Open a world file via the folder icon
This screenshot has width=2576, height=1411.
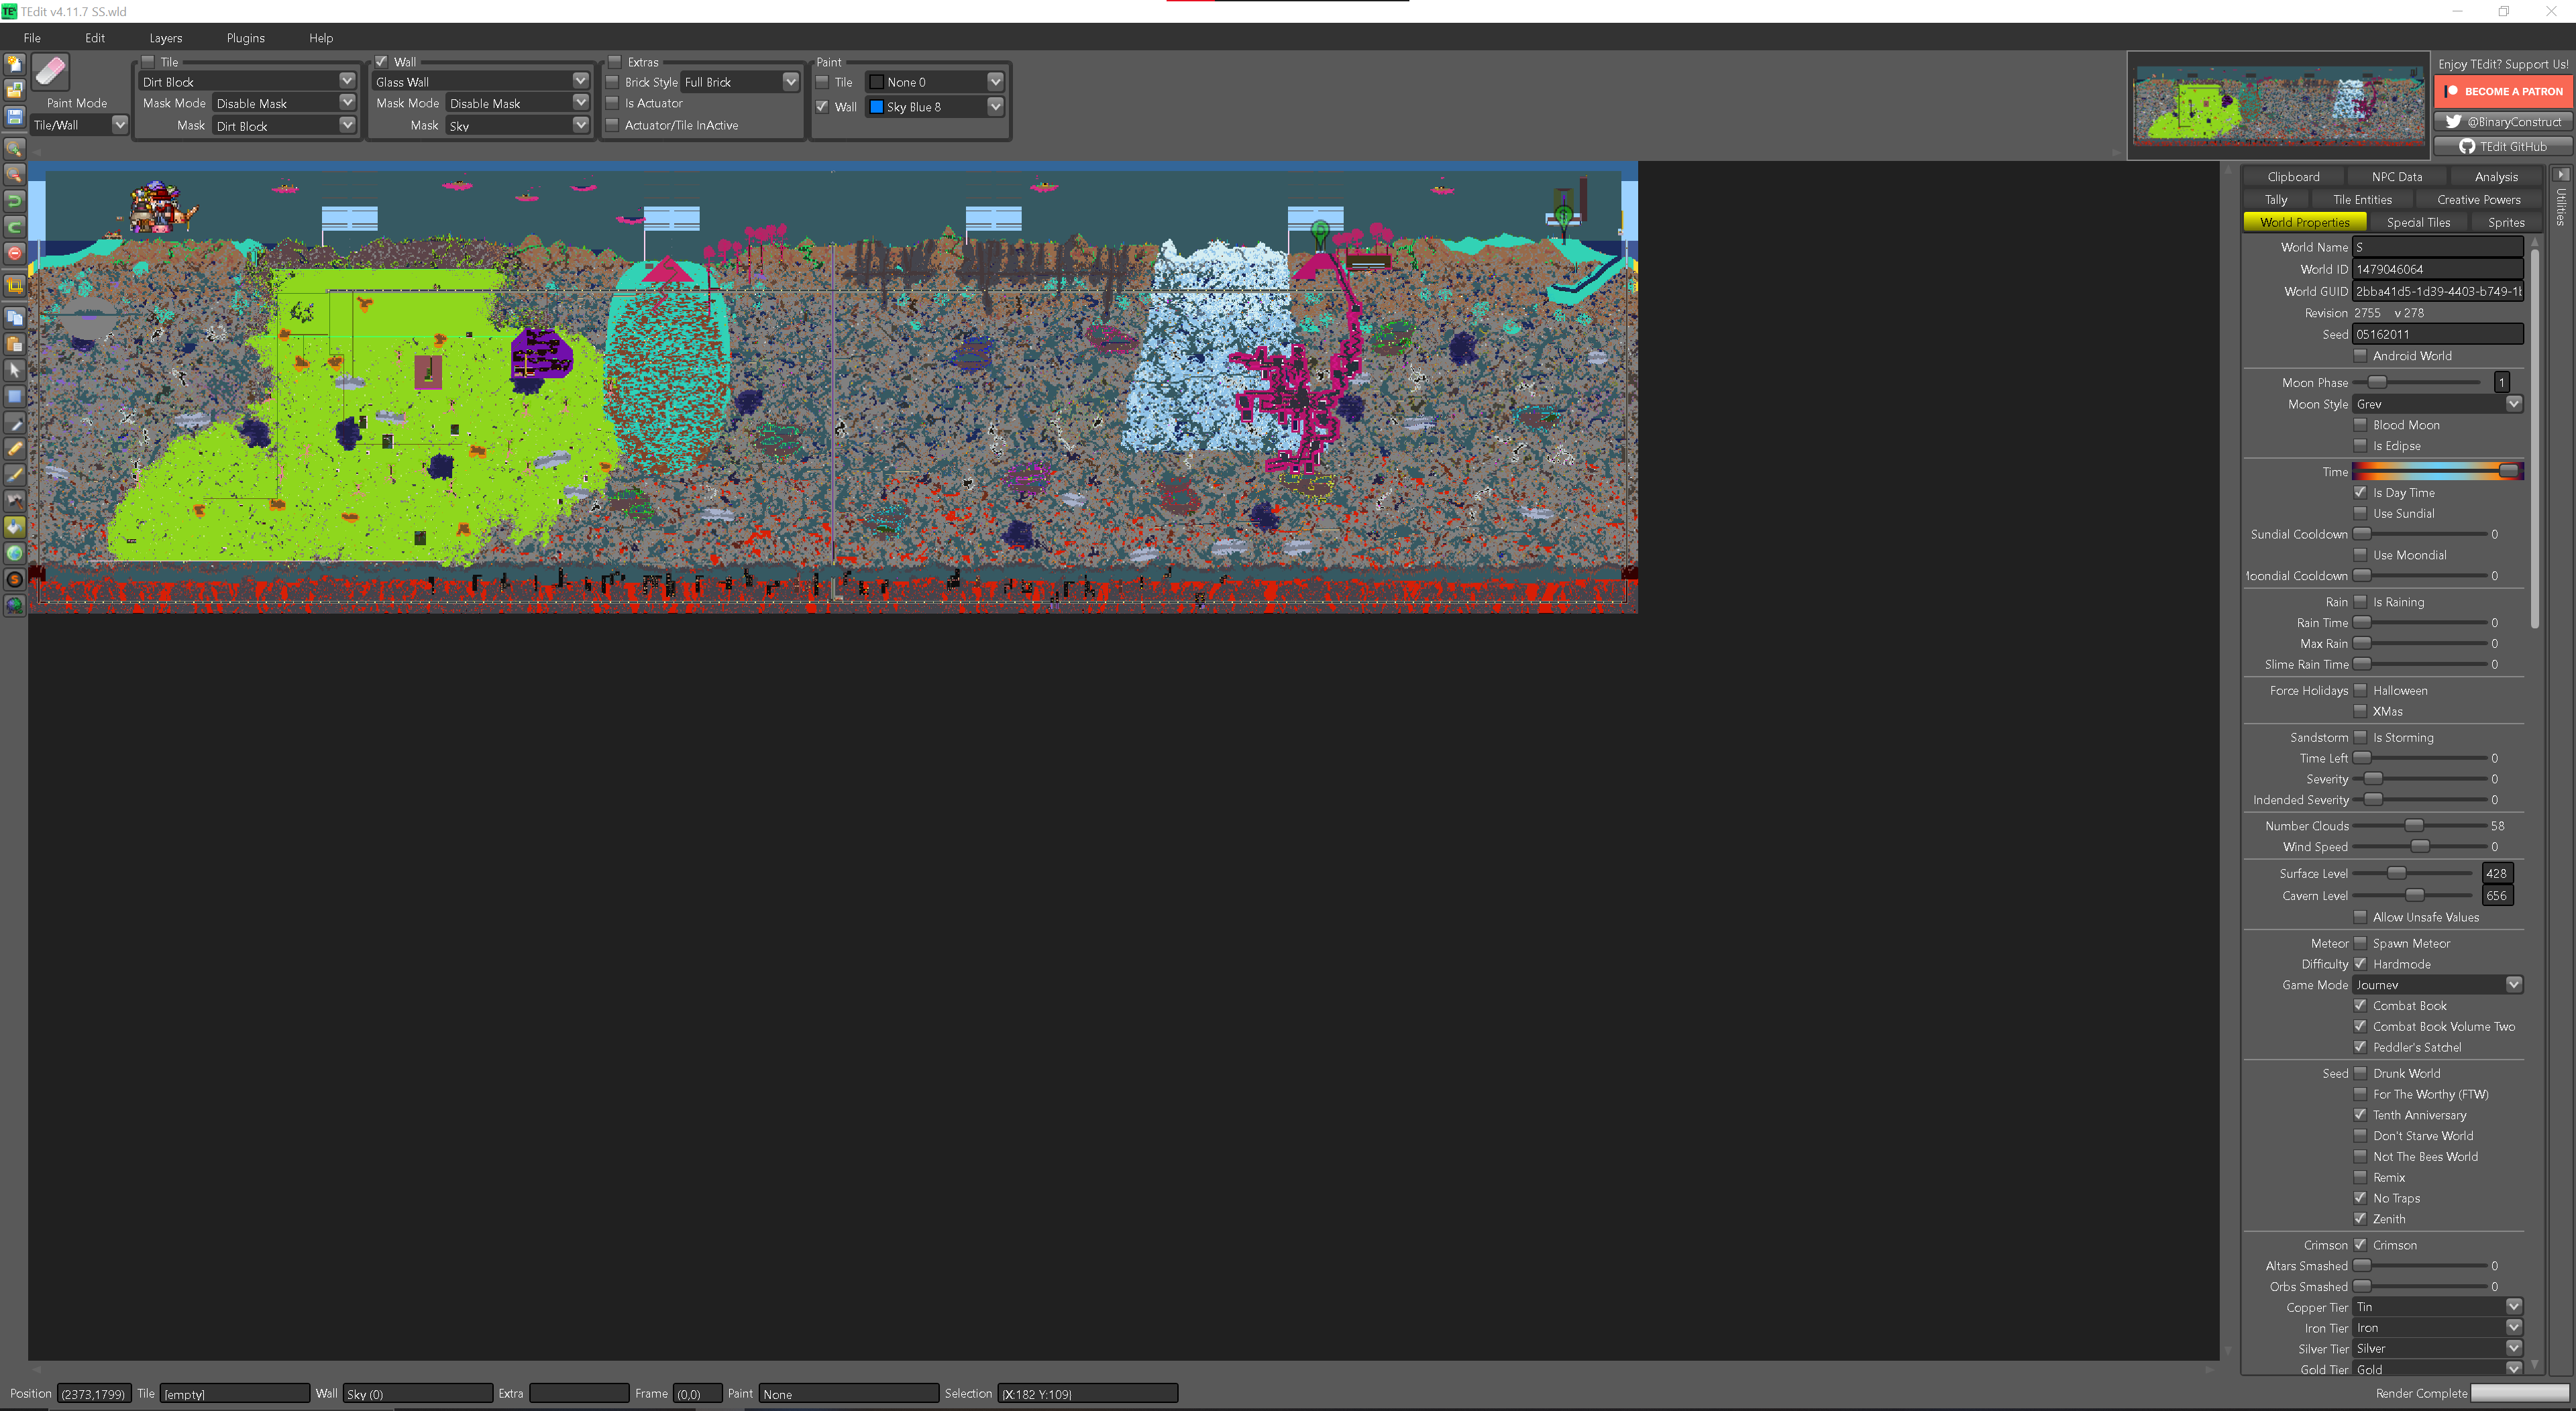(x=15, y=90)
